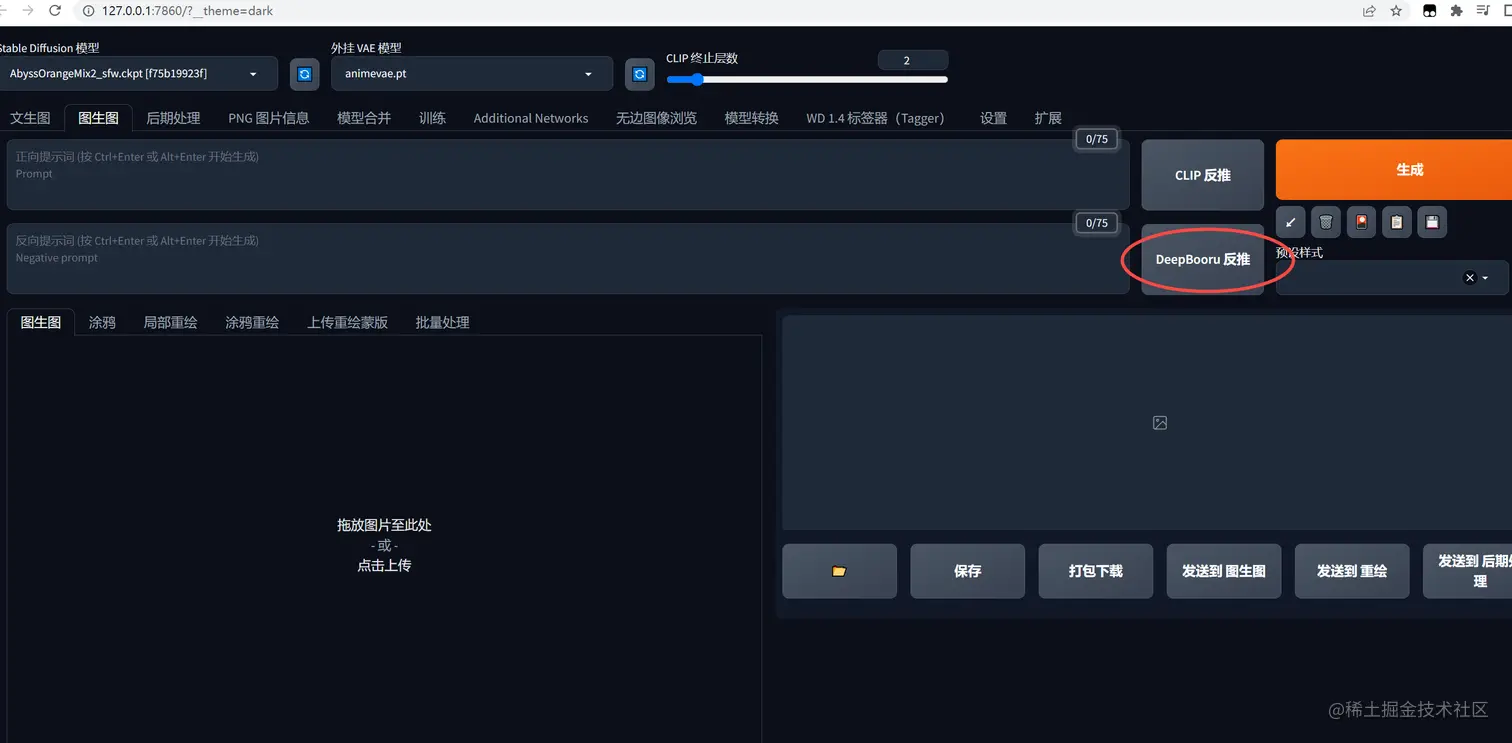The height and width of the screenshot is (743, 1512).
Task: Select the 图生图 sub-tab above the upload area
Action: 41,322
